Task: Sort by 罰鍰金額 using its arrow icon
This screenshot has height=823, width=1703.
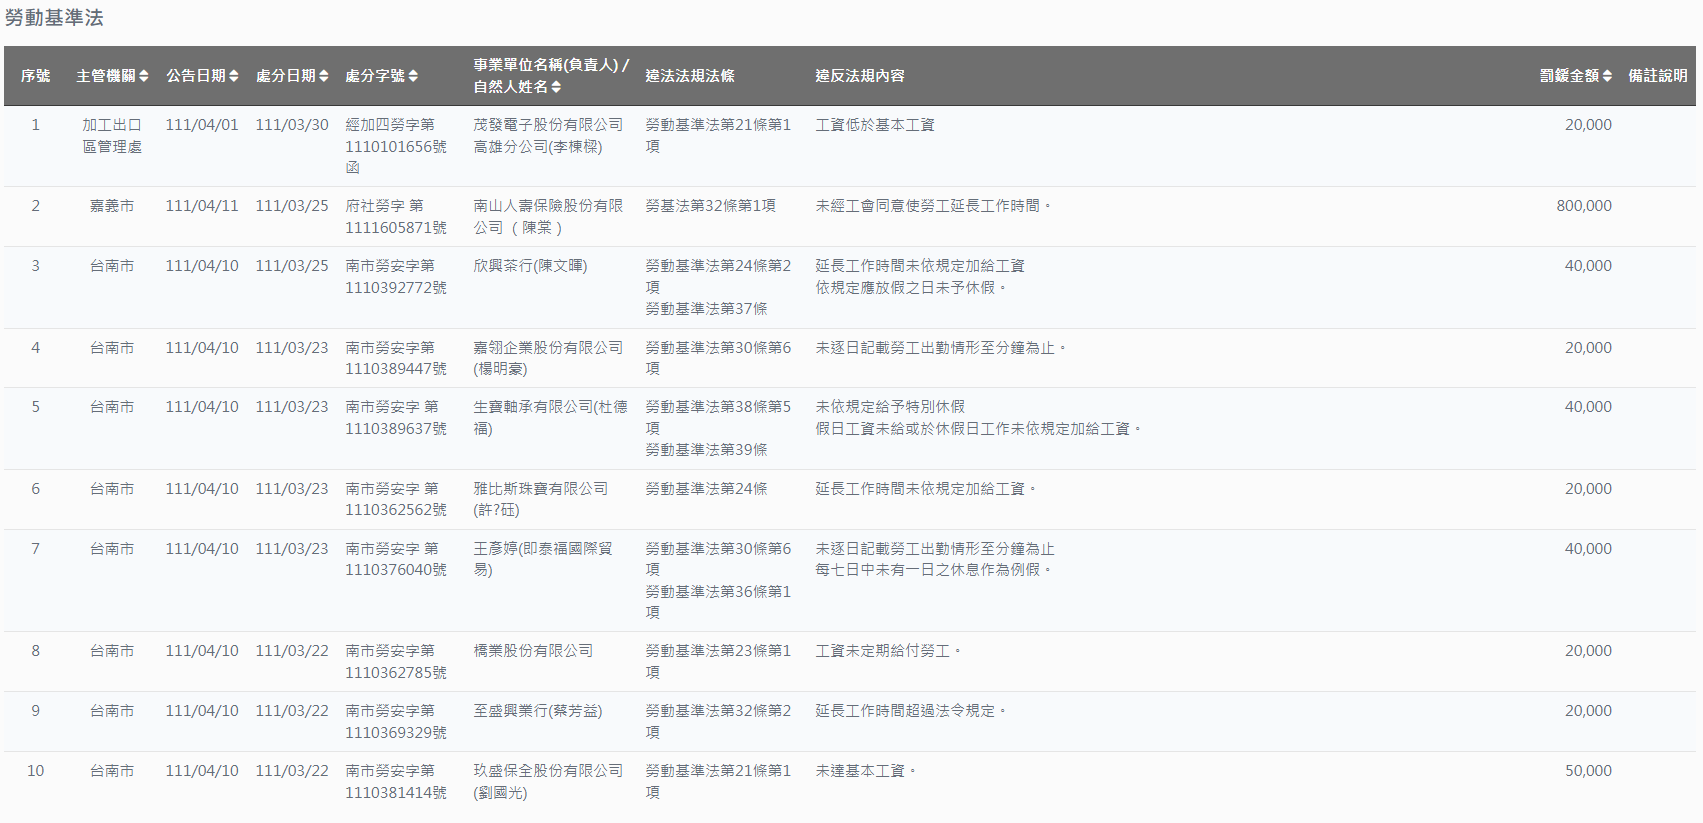Action: pyautogui.click(x=1607, y=76)
